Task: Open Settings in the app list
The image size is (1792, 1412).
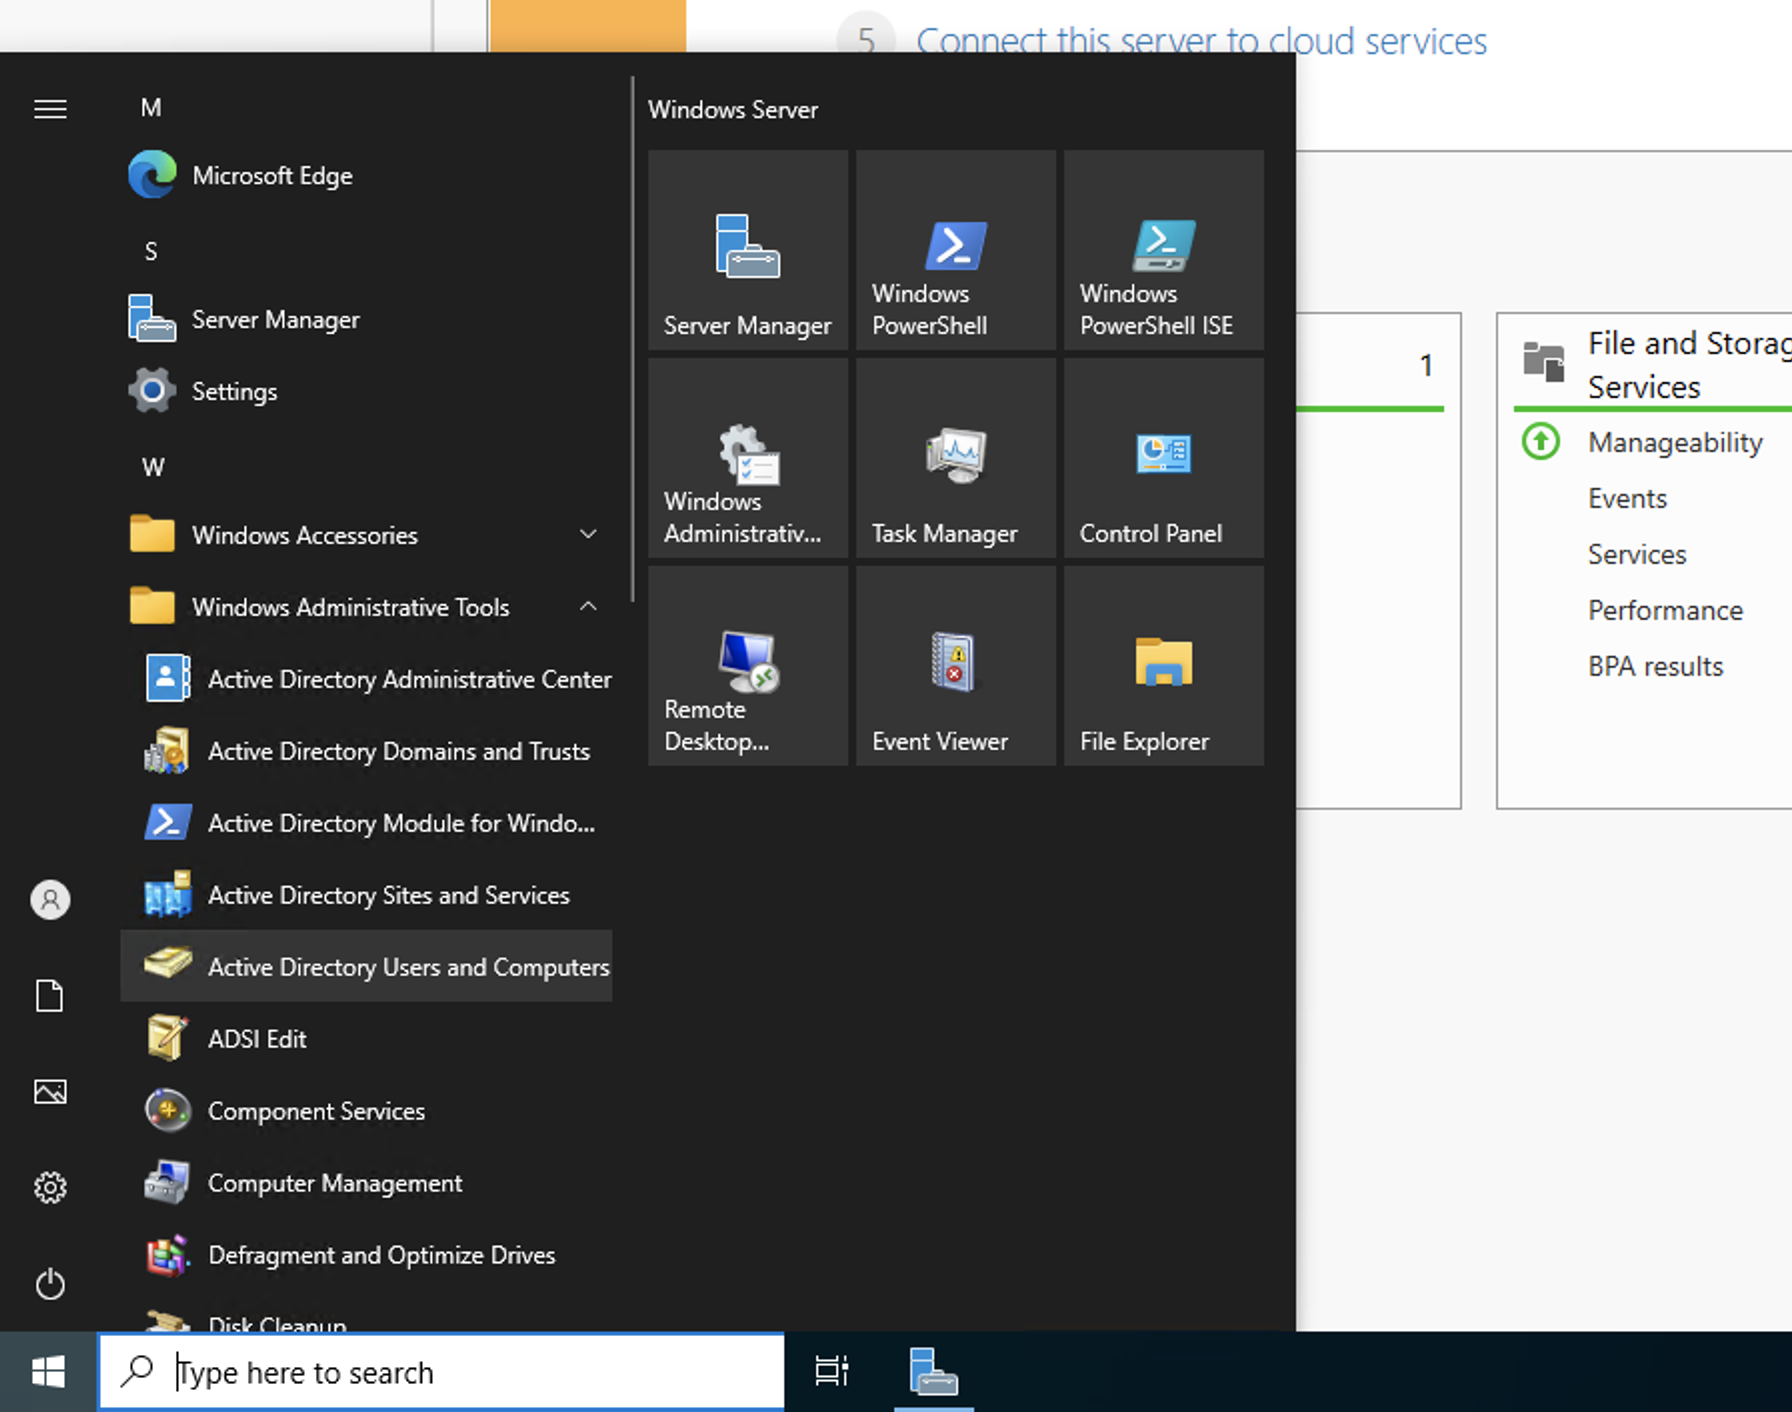Action: coord(366,392)
